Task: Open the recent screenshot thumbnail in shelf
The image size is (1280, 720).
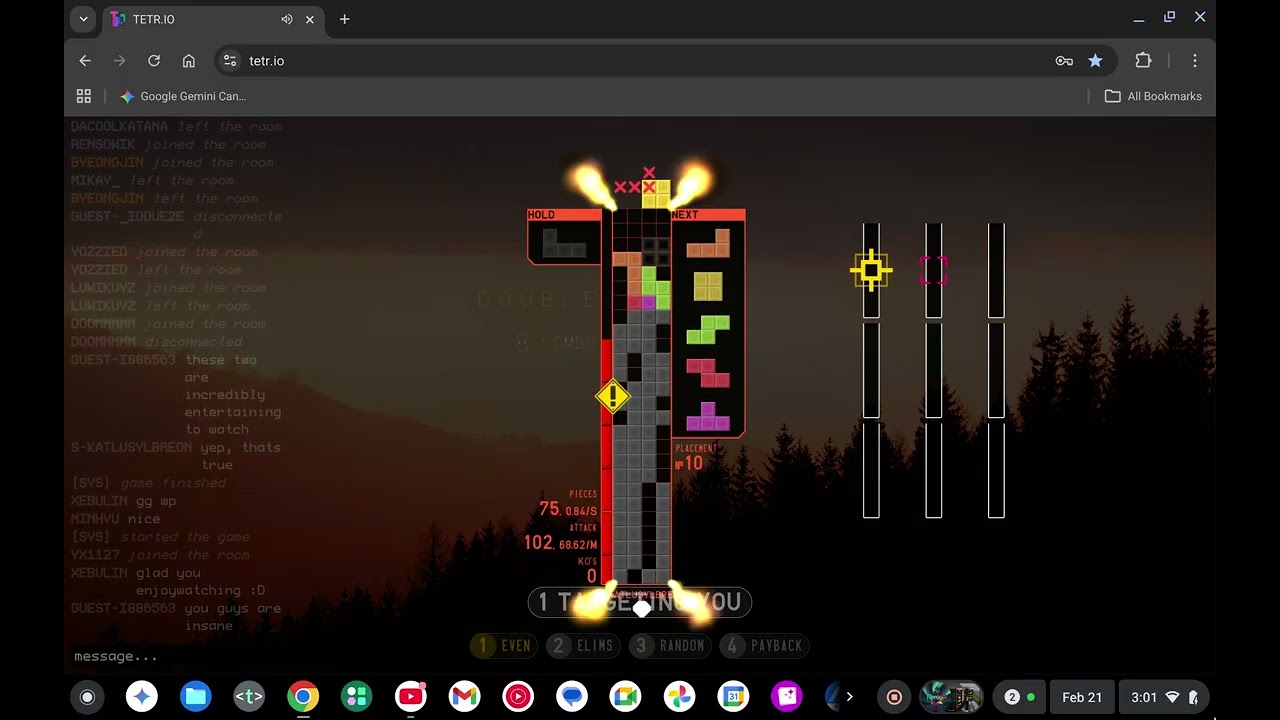Action: (x=951, y=697)
